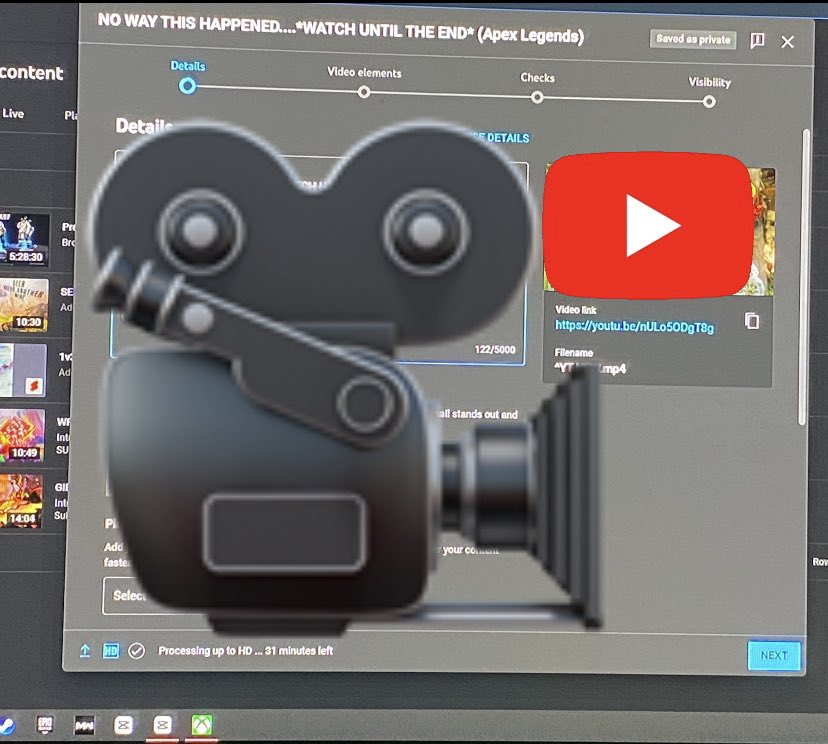Click the 'content' page heading
Screen dimensions: 828x744
[x=32, y=73]
